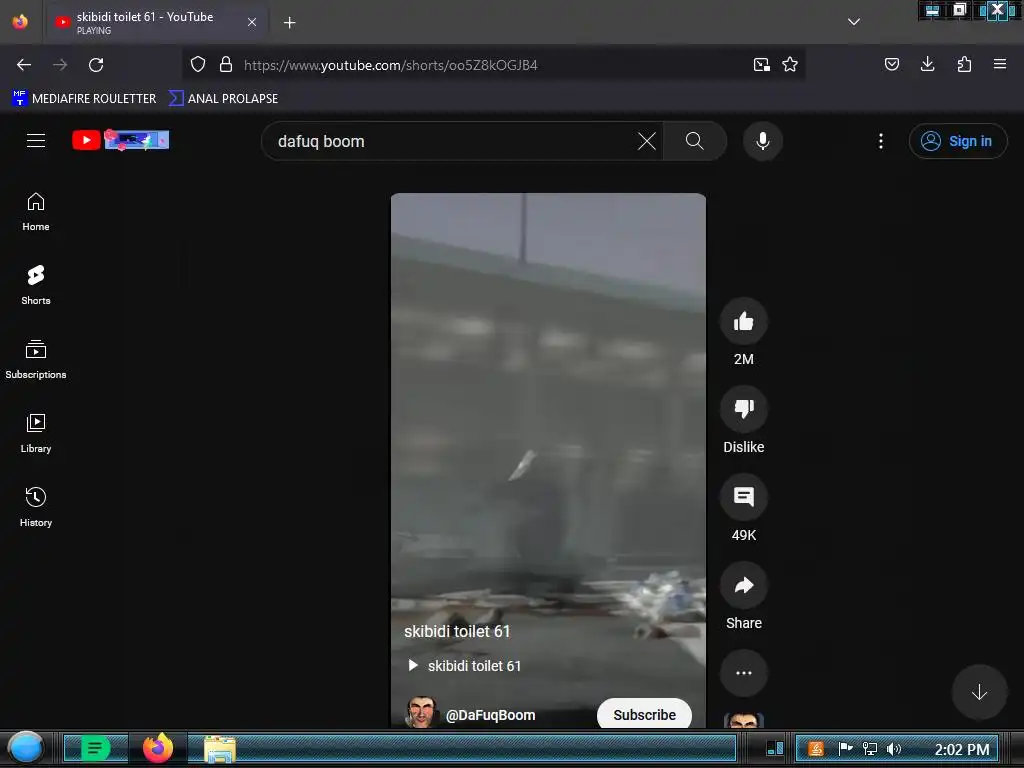
Task: Click the YouTube logo
Action: coord(121,140)
